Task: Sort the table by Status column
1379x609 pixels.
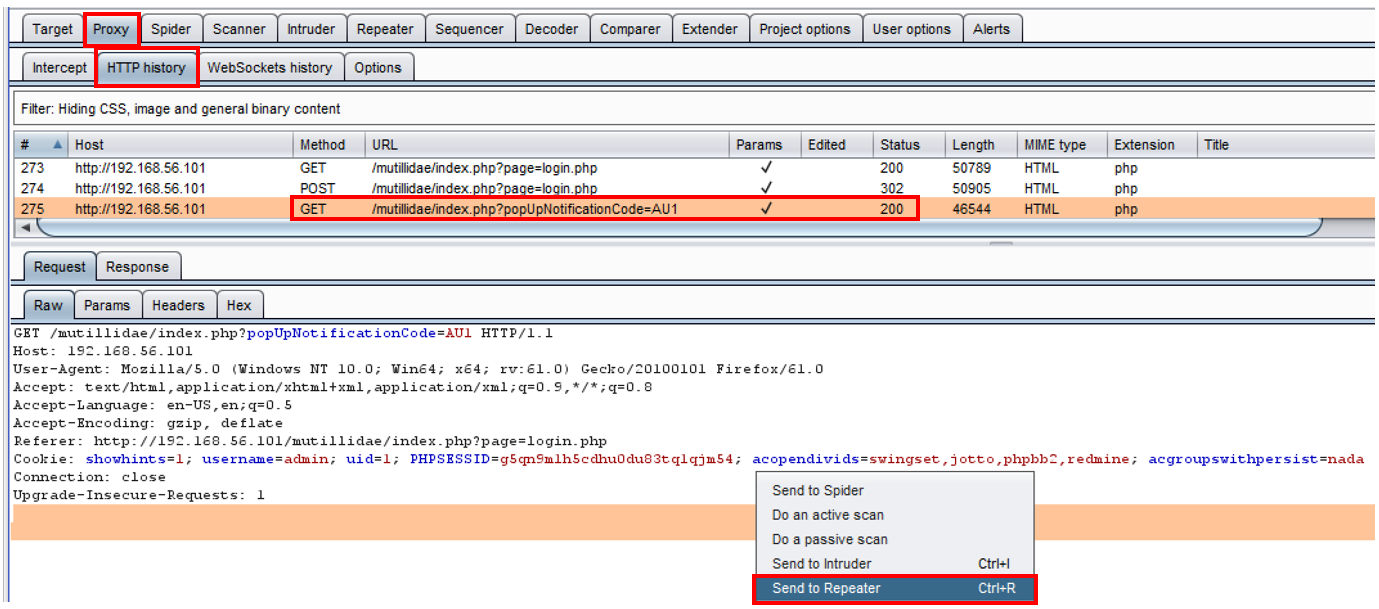Action: click(x=899, y=145)
